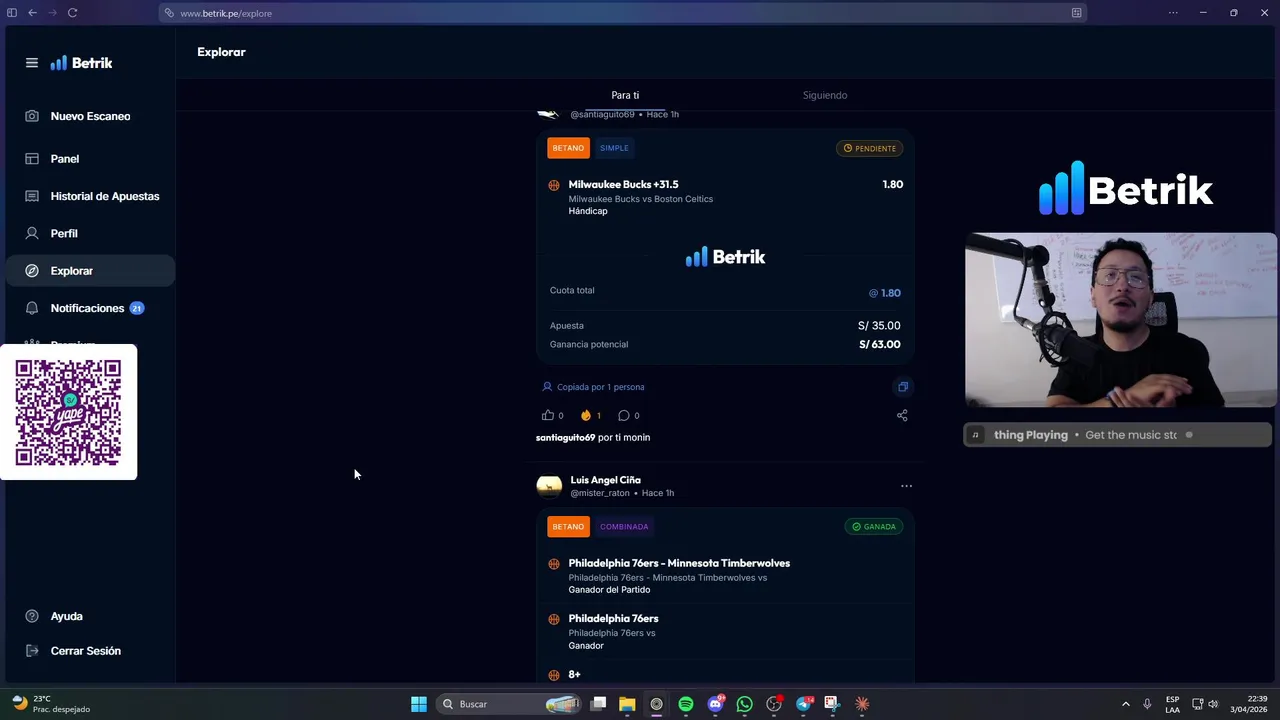Click the notifications badge showing 21
1280x720 pixels.
(x=137, y=308)
